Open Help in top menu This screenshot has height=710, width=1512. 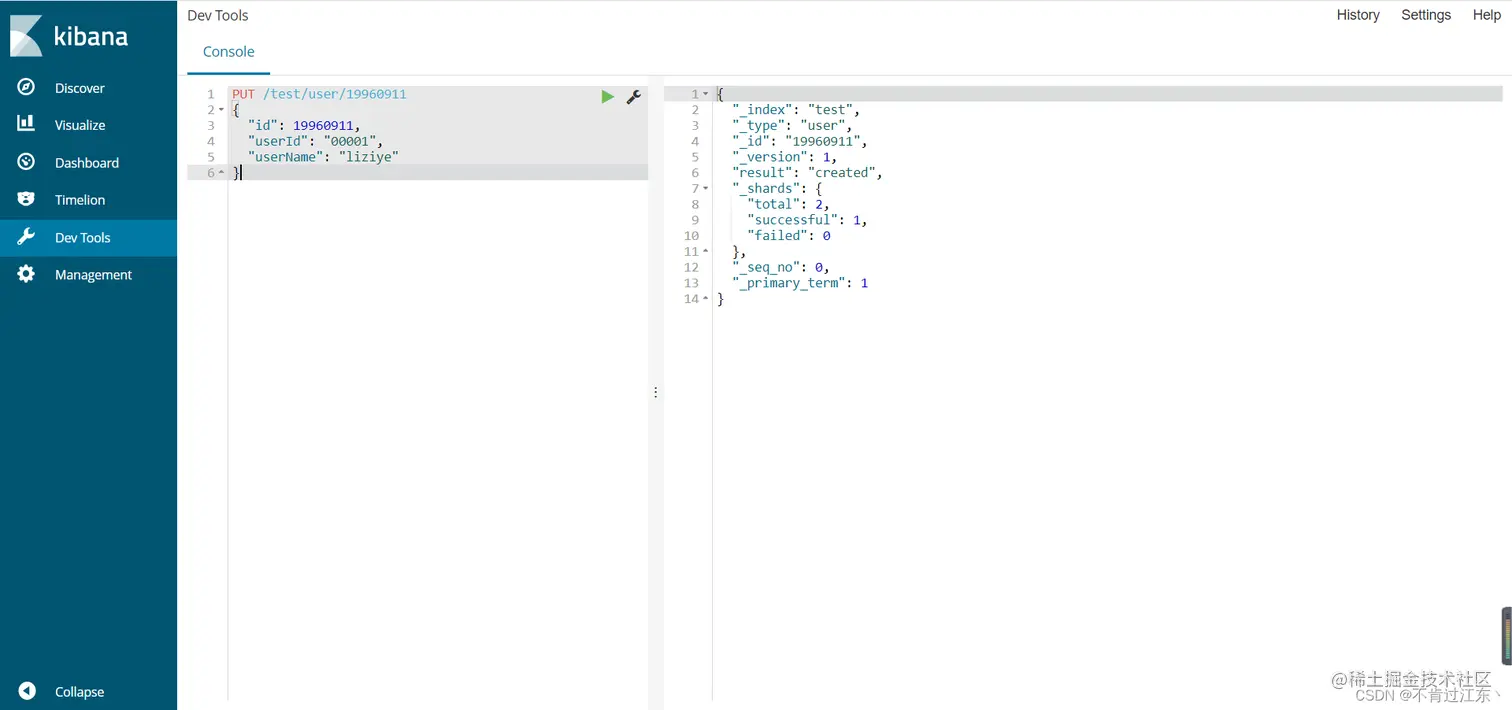1486,15
